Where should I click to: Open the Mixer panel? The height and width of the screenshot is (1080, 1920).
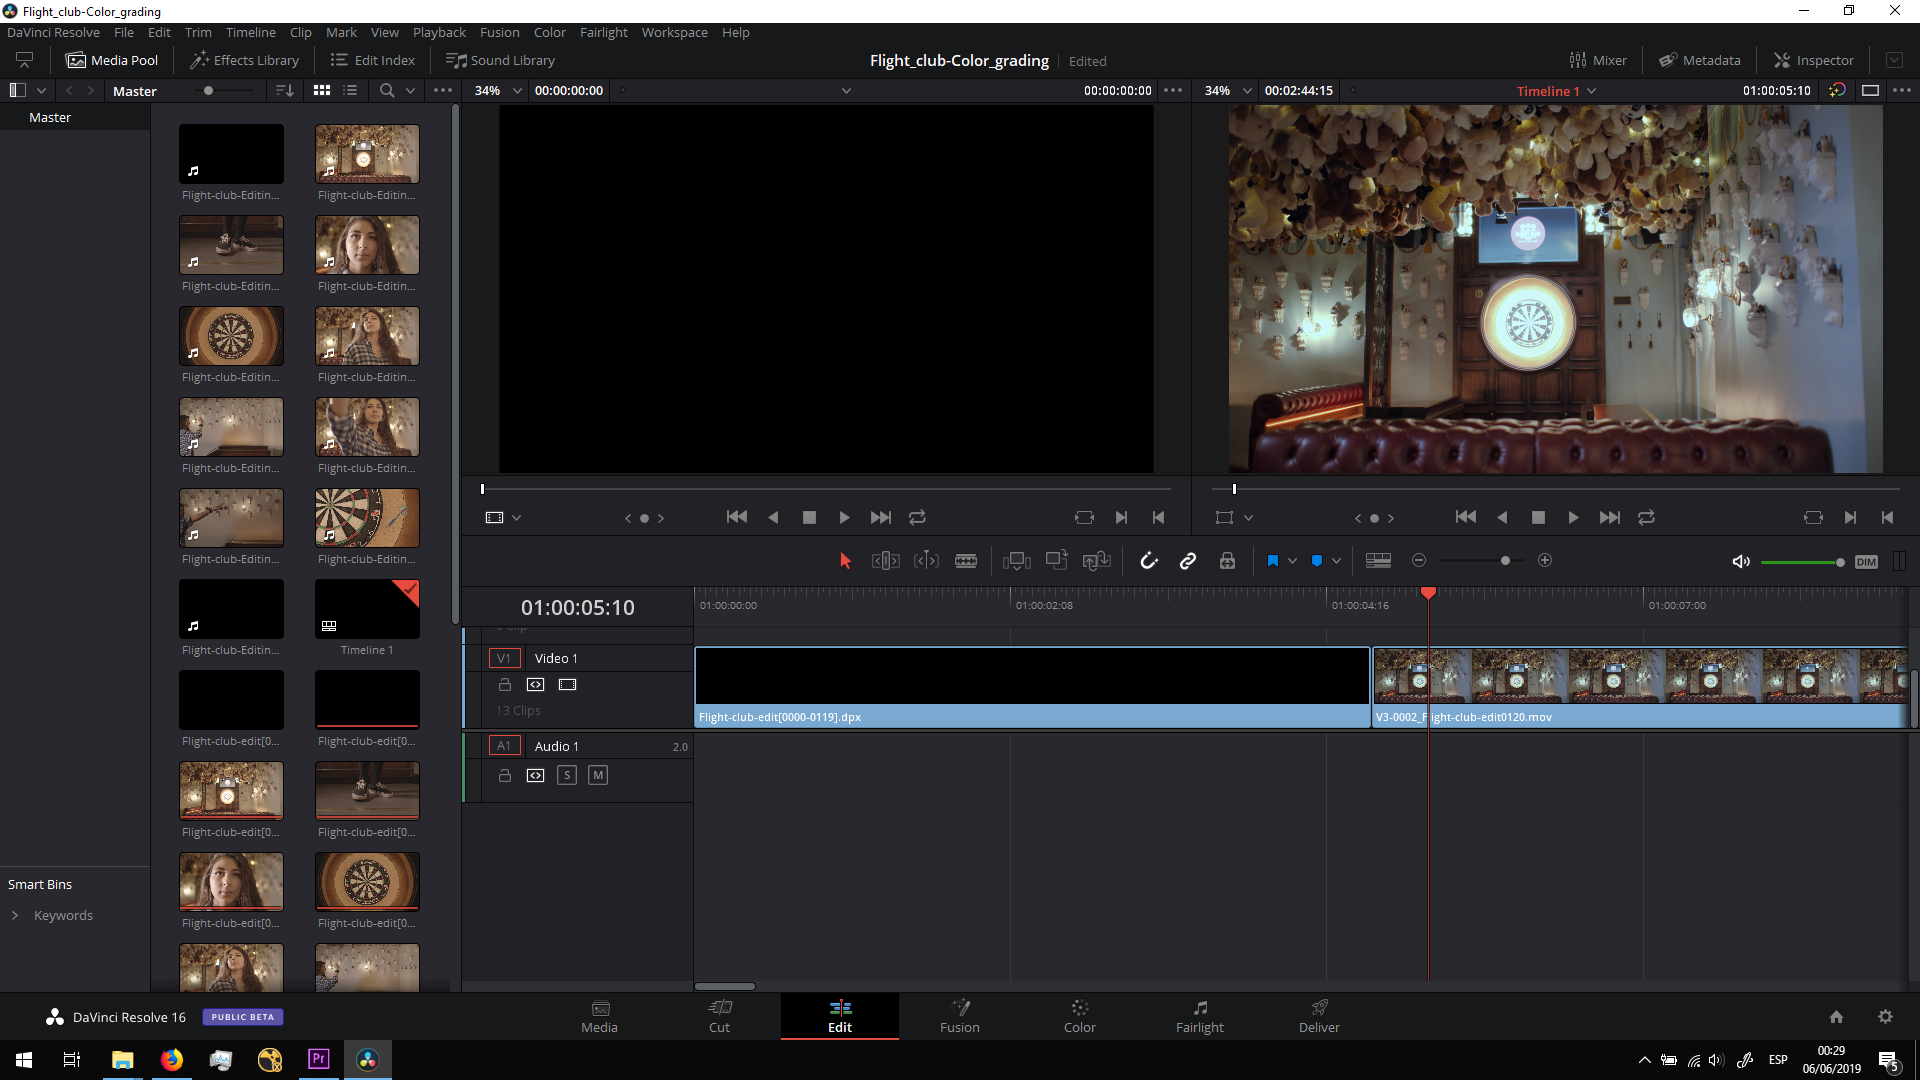pos(1598,60)
